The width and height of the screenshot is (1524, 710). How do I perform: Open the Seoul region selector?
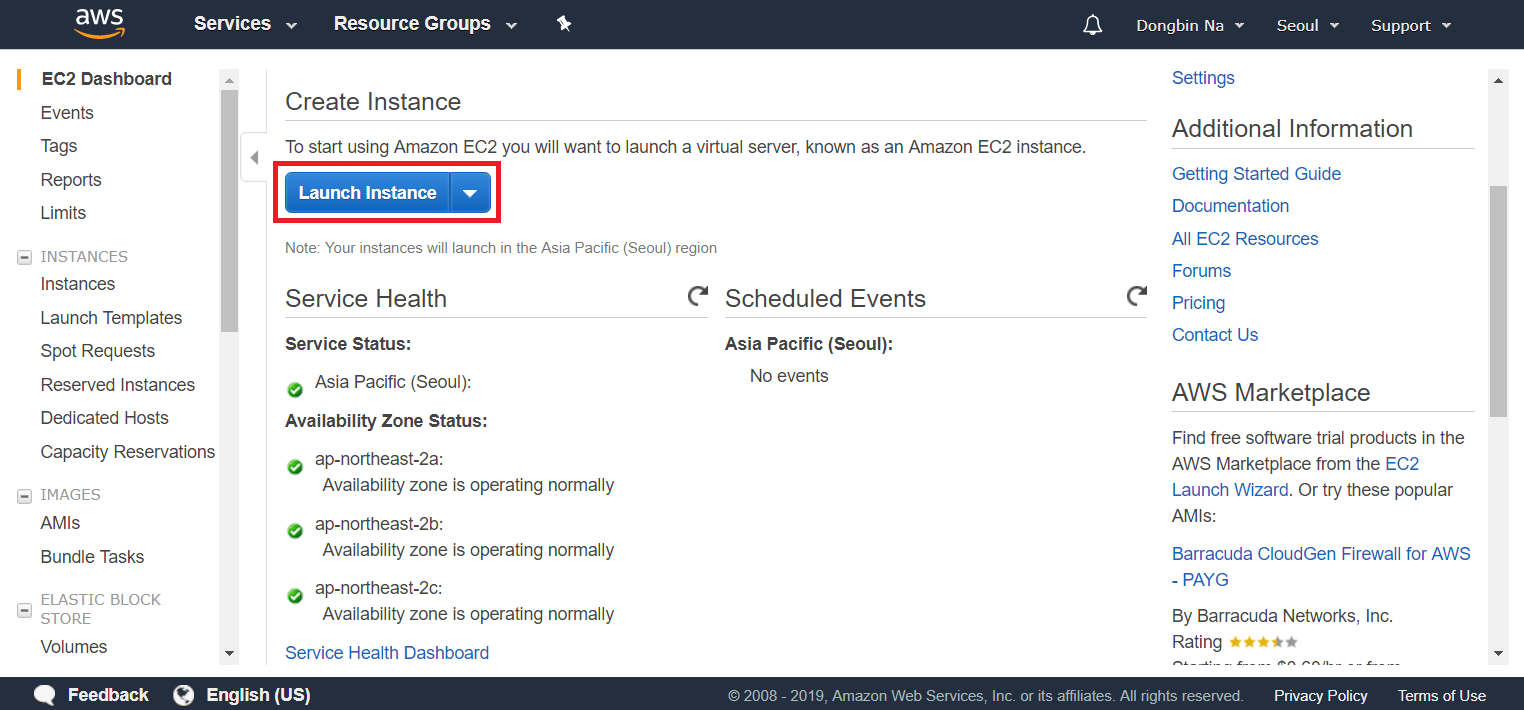(1308, 26)
